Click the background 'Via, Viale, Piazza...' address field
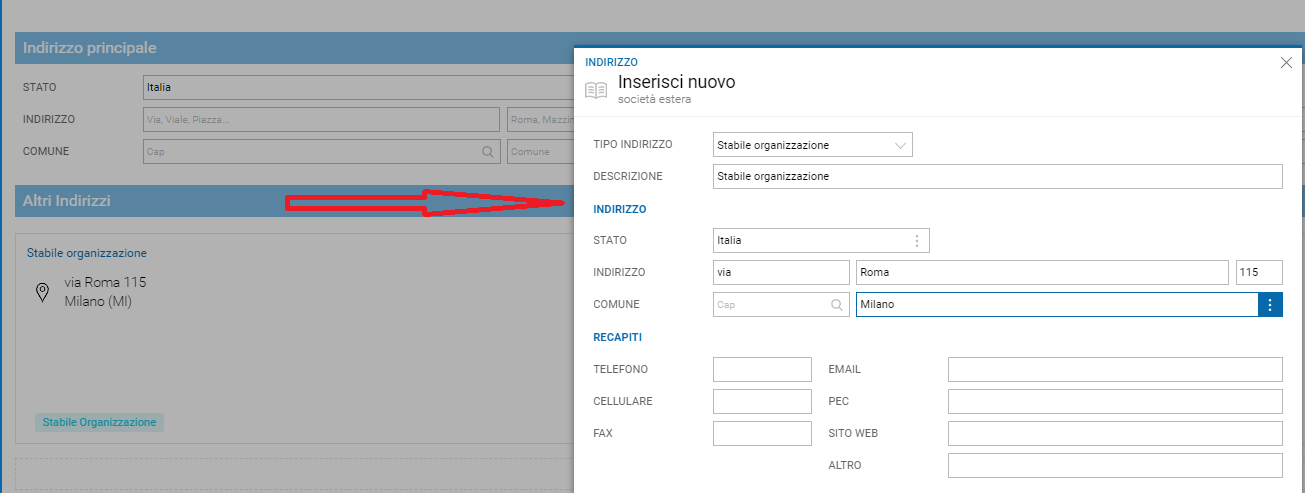1305x493 pixels. coord(321,120)
